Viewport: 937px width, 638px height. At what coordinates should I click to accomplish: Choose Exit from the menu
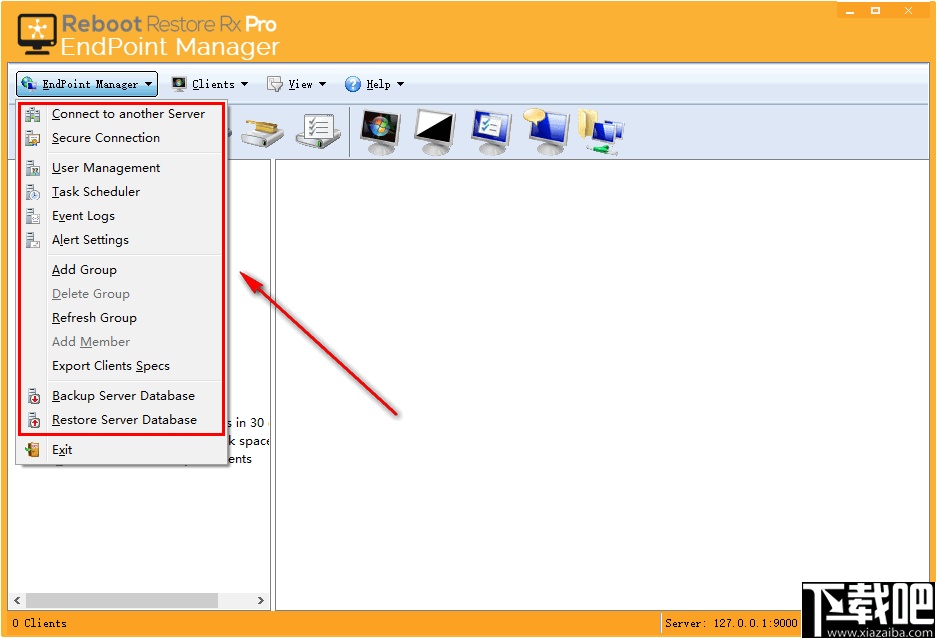(x=121, y=450)
